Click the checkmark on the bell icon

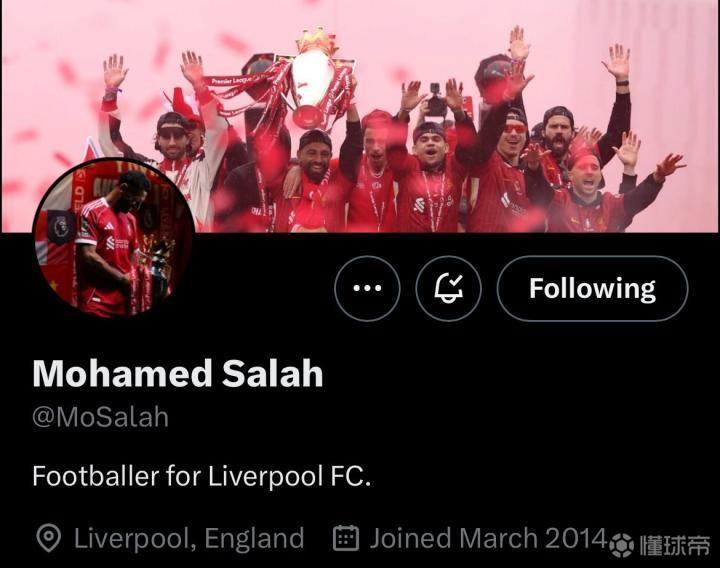[456, 281]
